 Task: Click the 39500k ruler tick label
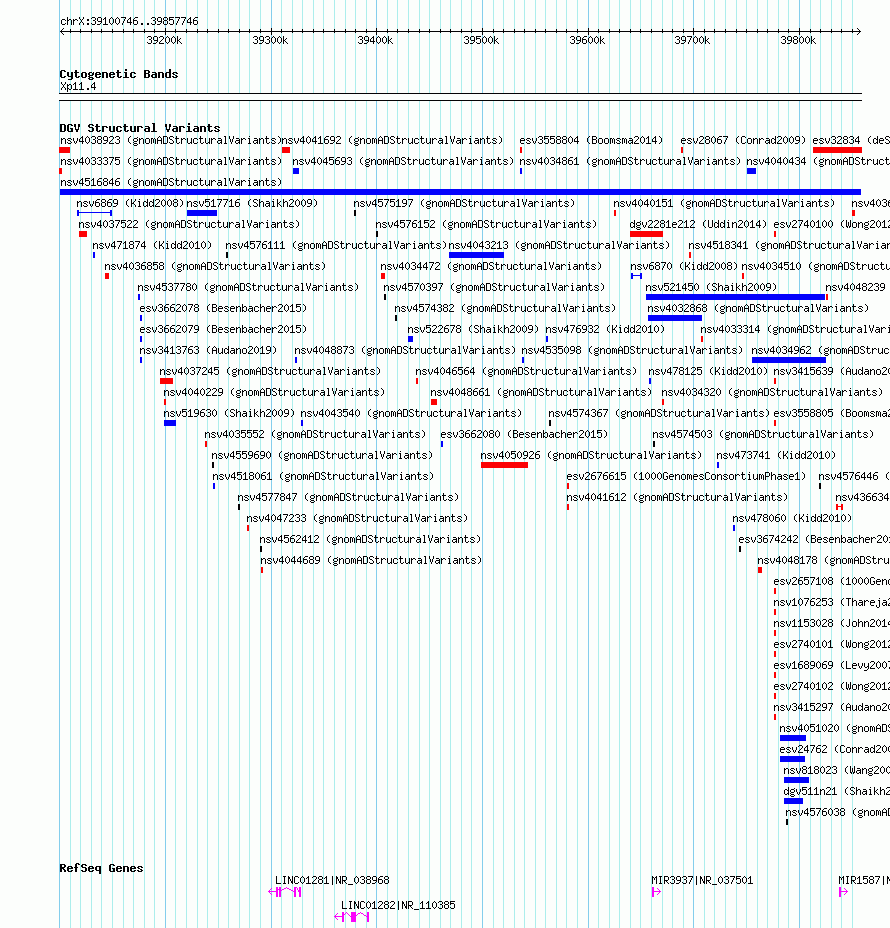(481, 40)
